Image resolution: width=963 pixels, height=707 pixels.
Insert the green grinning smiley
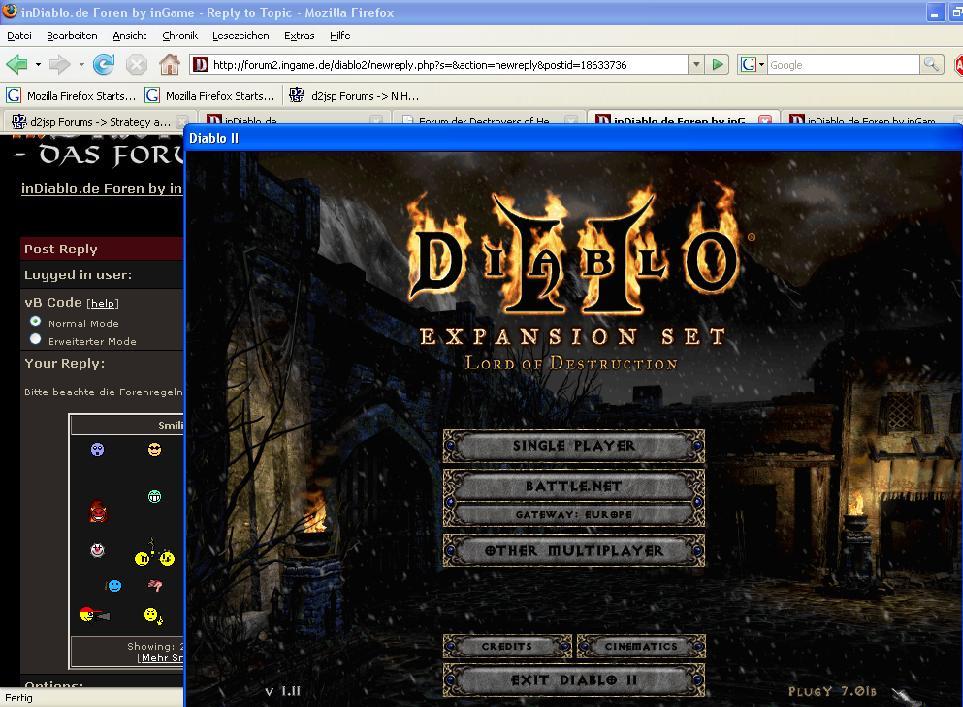154,496
